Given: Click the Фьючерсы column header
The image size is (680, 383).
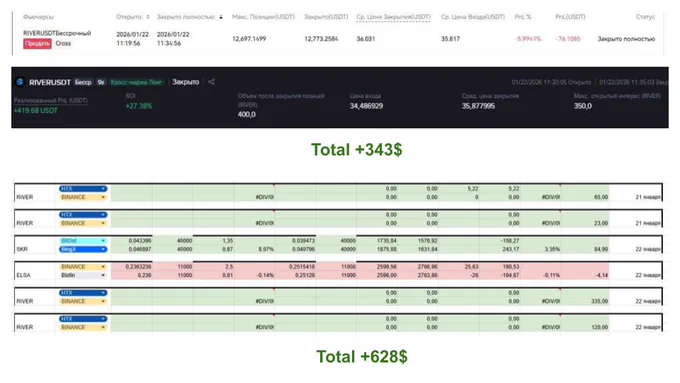Looking at the screenshot, I should [x=39, y=17].
